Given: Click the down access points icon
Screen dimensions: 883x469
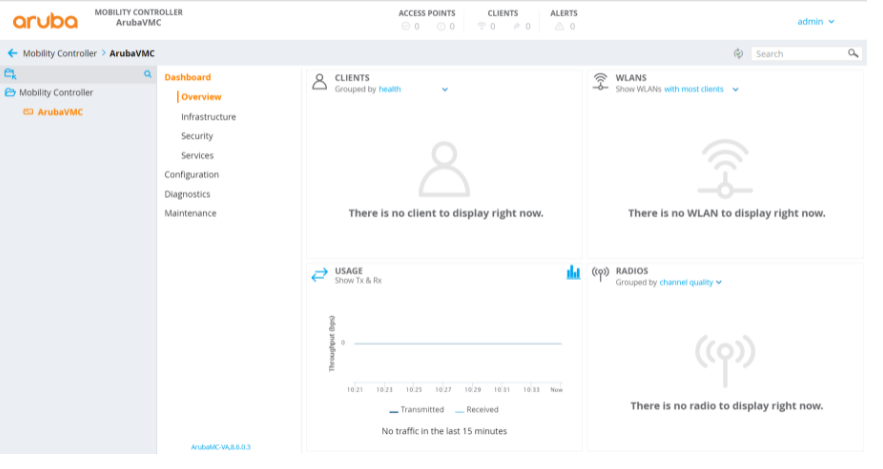Looking at the screenshot, I should point(441,26).
